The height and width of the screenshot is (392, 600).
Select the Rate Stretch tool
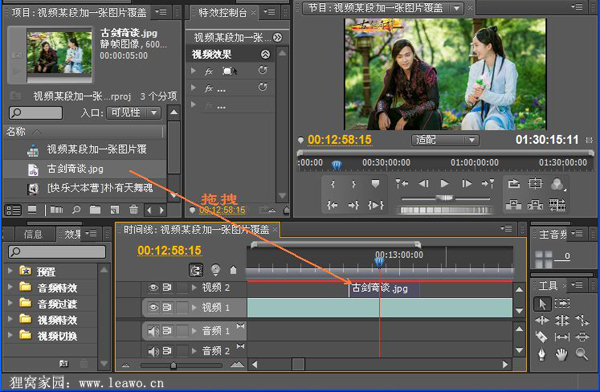[582, 320]
